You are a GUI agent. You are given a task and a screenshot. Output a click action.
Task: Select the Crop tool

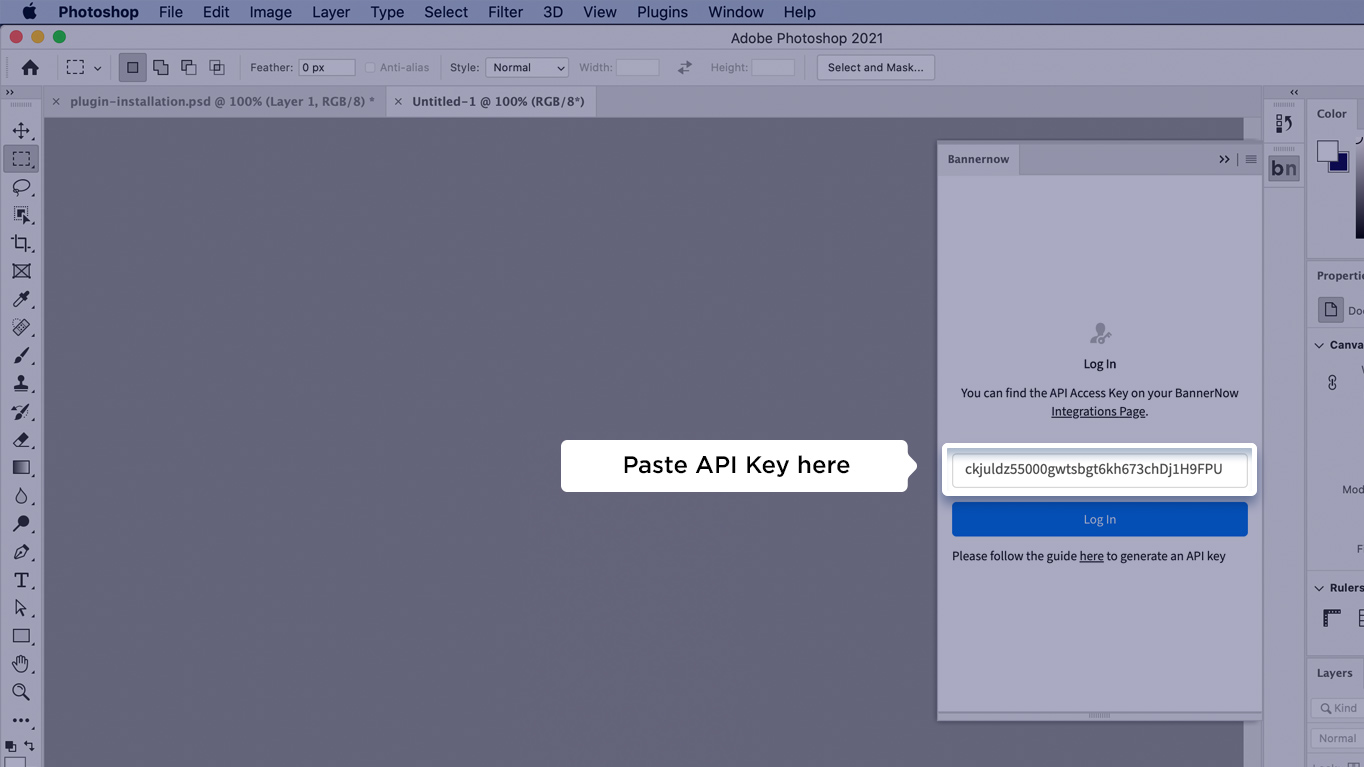click(x=21, y=243)
